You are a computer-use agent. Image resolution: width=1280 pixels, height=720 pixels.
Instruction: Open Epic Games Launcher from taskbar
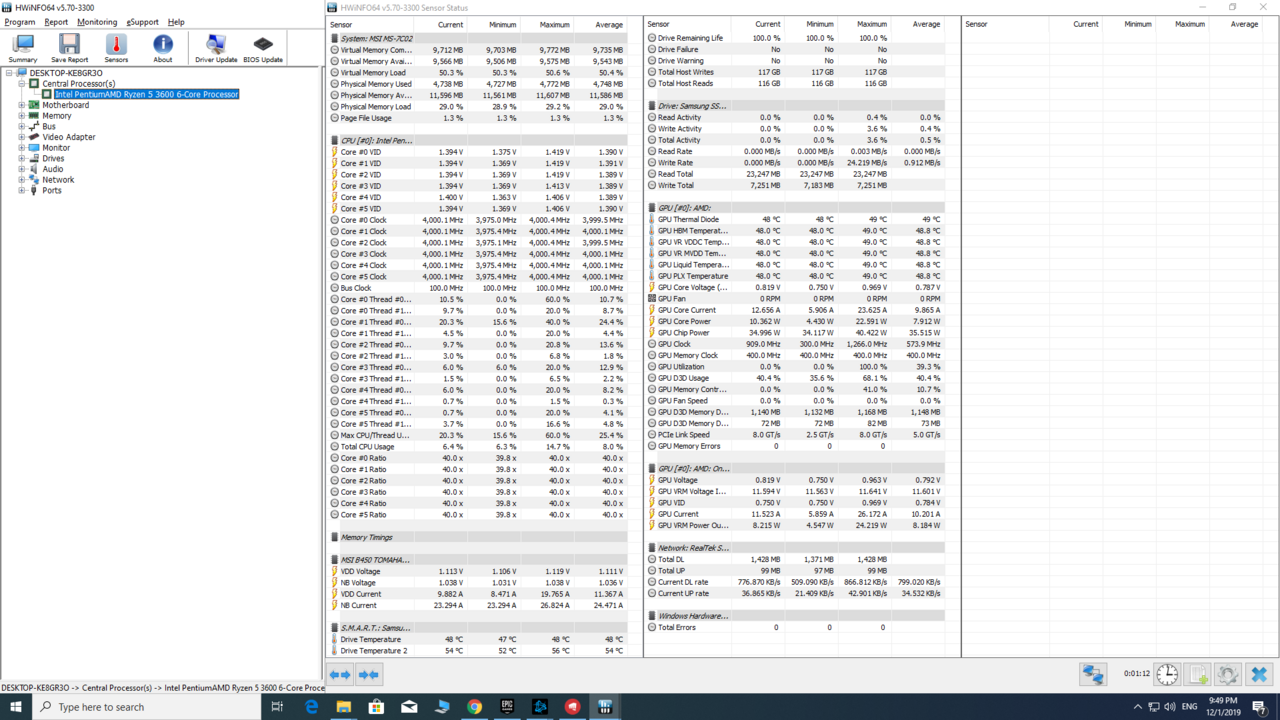point(507,707)
